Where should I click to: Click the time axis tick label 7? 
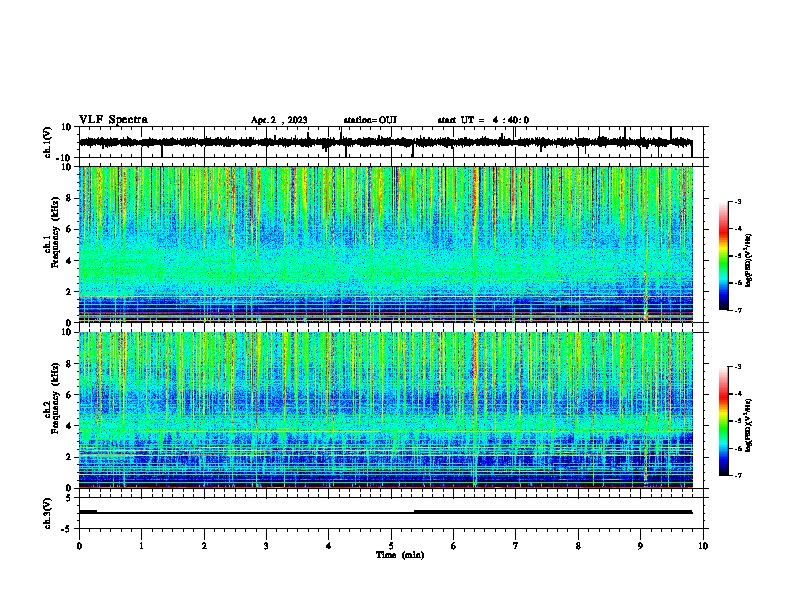point(516,546)
